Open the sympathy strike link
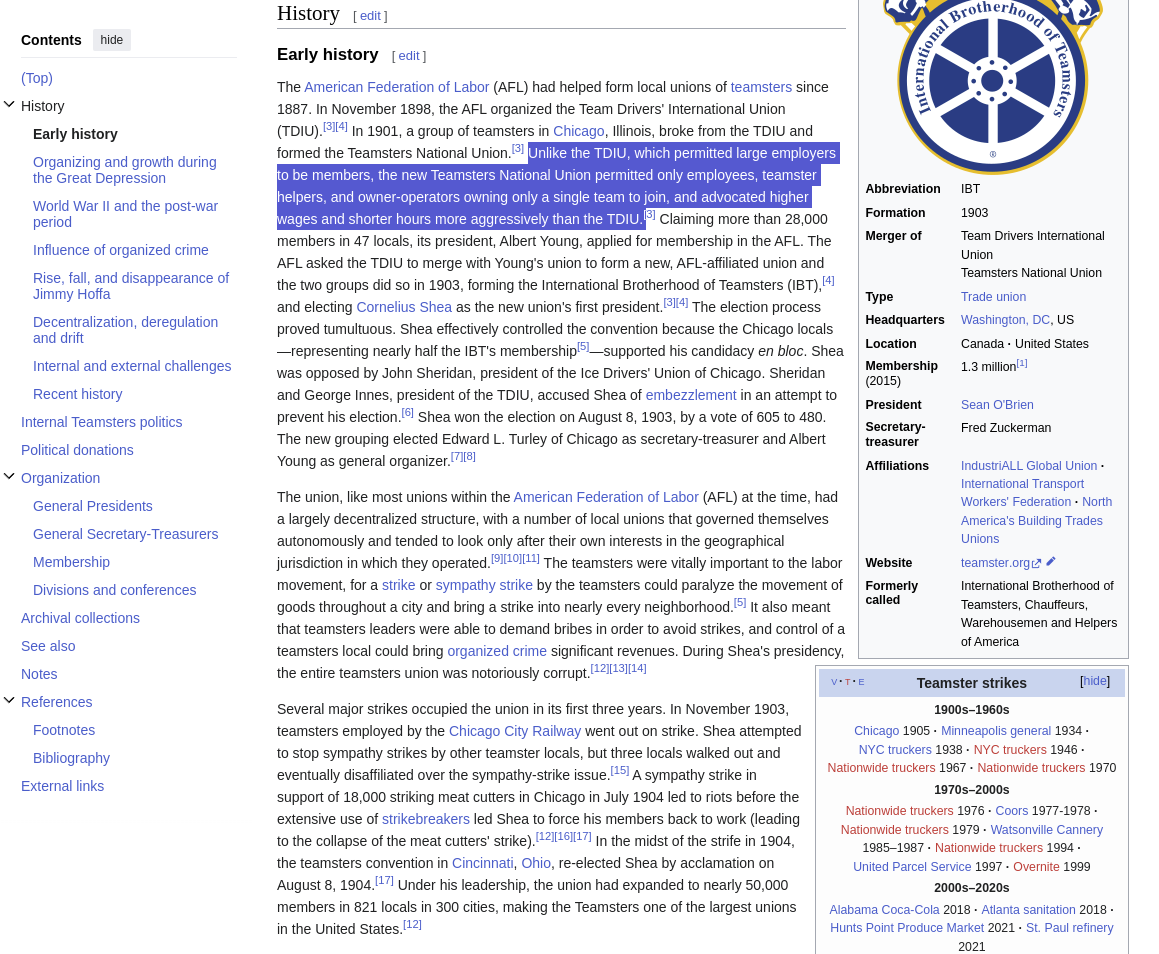This screenshot has height=954, width=1159. tap(484, 585)
